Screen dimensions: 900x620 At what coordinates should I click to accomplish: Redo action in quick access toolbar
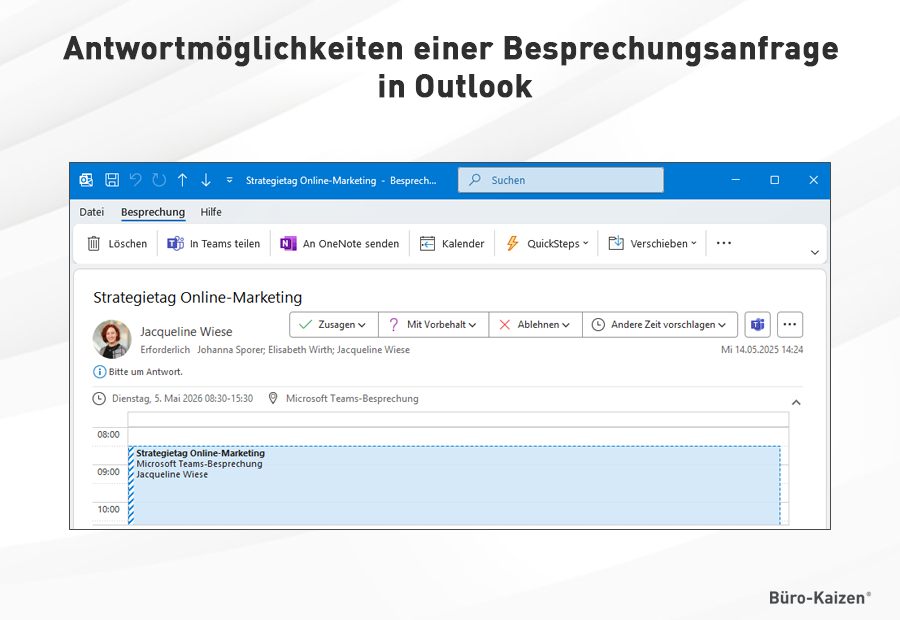click(x=159, y=180)
